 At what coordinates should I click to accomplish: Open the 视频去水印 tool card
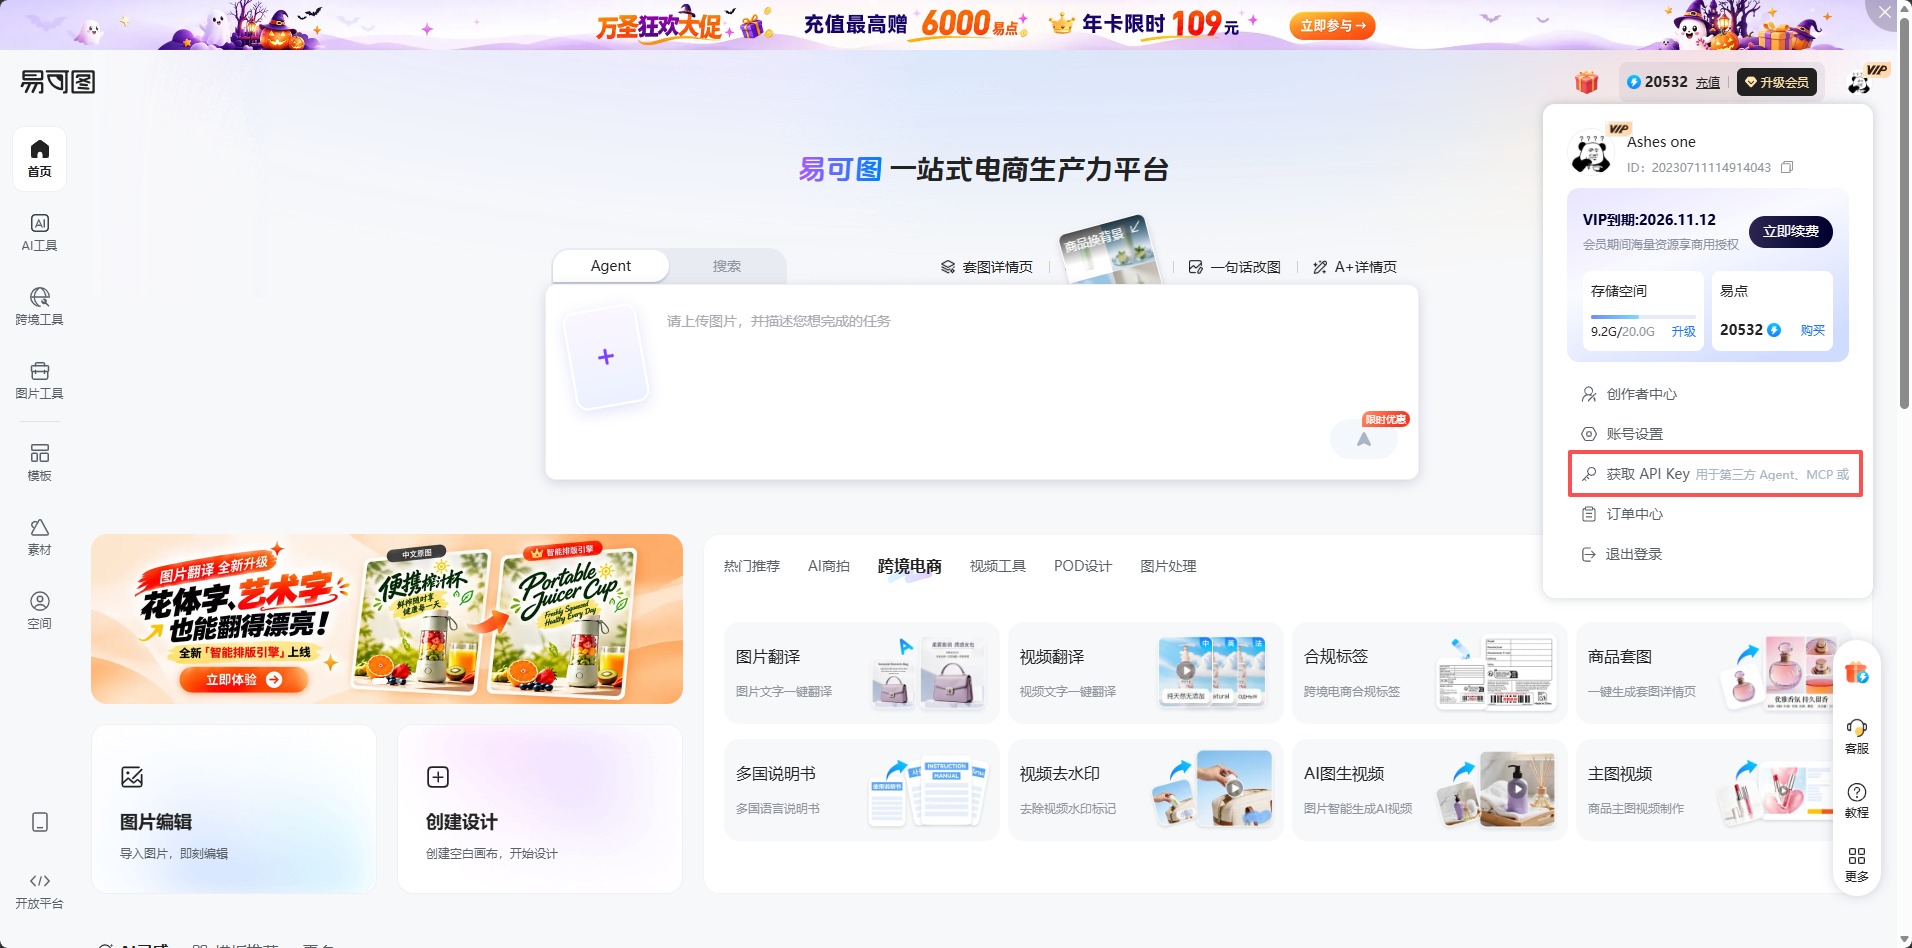1145,790
